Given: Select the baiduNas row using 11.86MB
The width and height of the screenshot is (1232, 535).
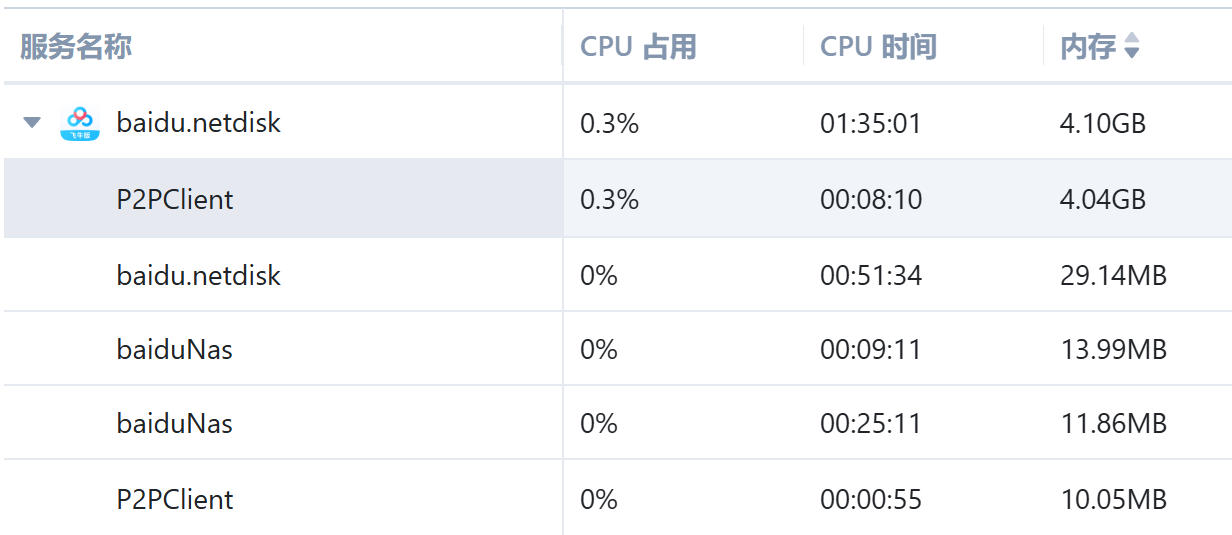Looking at the screenshot, I should tap(175, 423).
